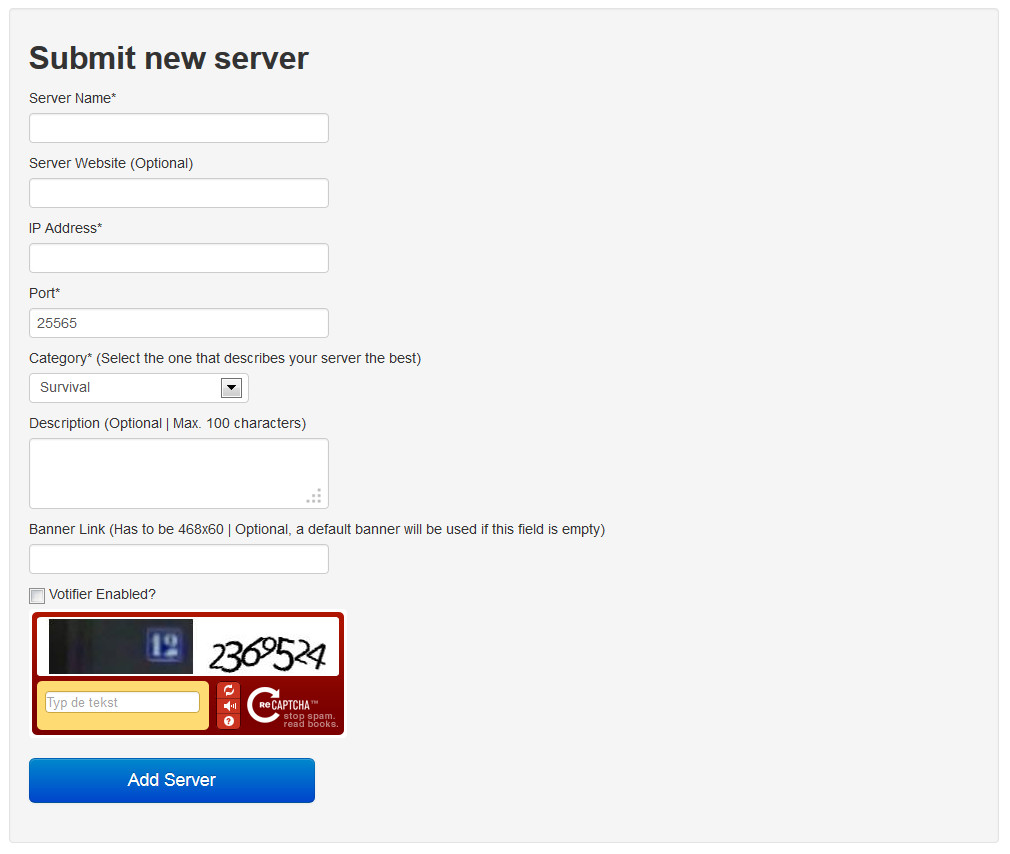Click the distorted captcha digits 2369524
The image size is (1010, 854).
click(266, 654)
